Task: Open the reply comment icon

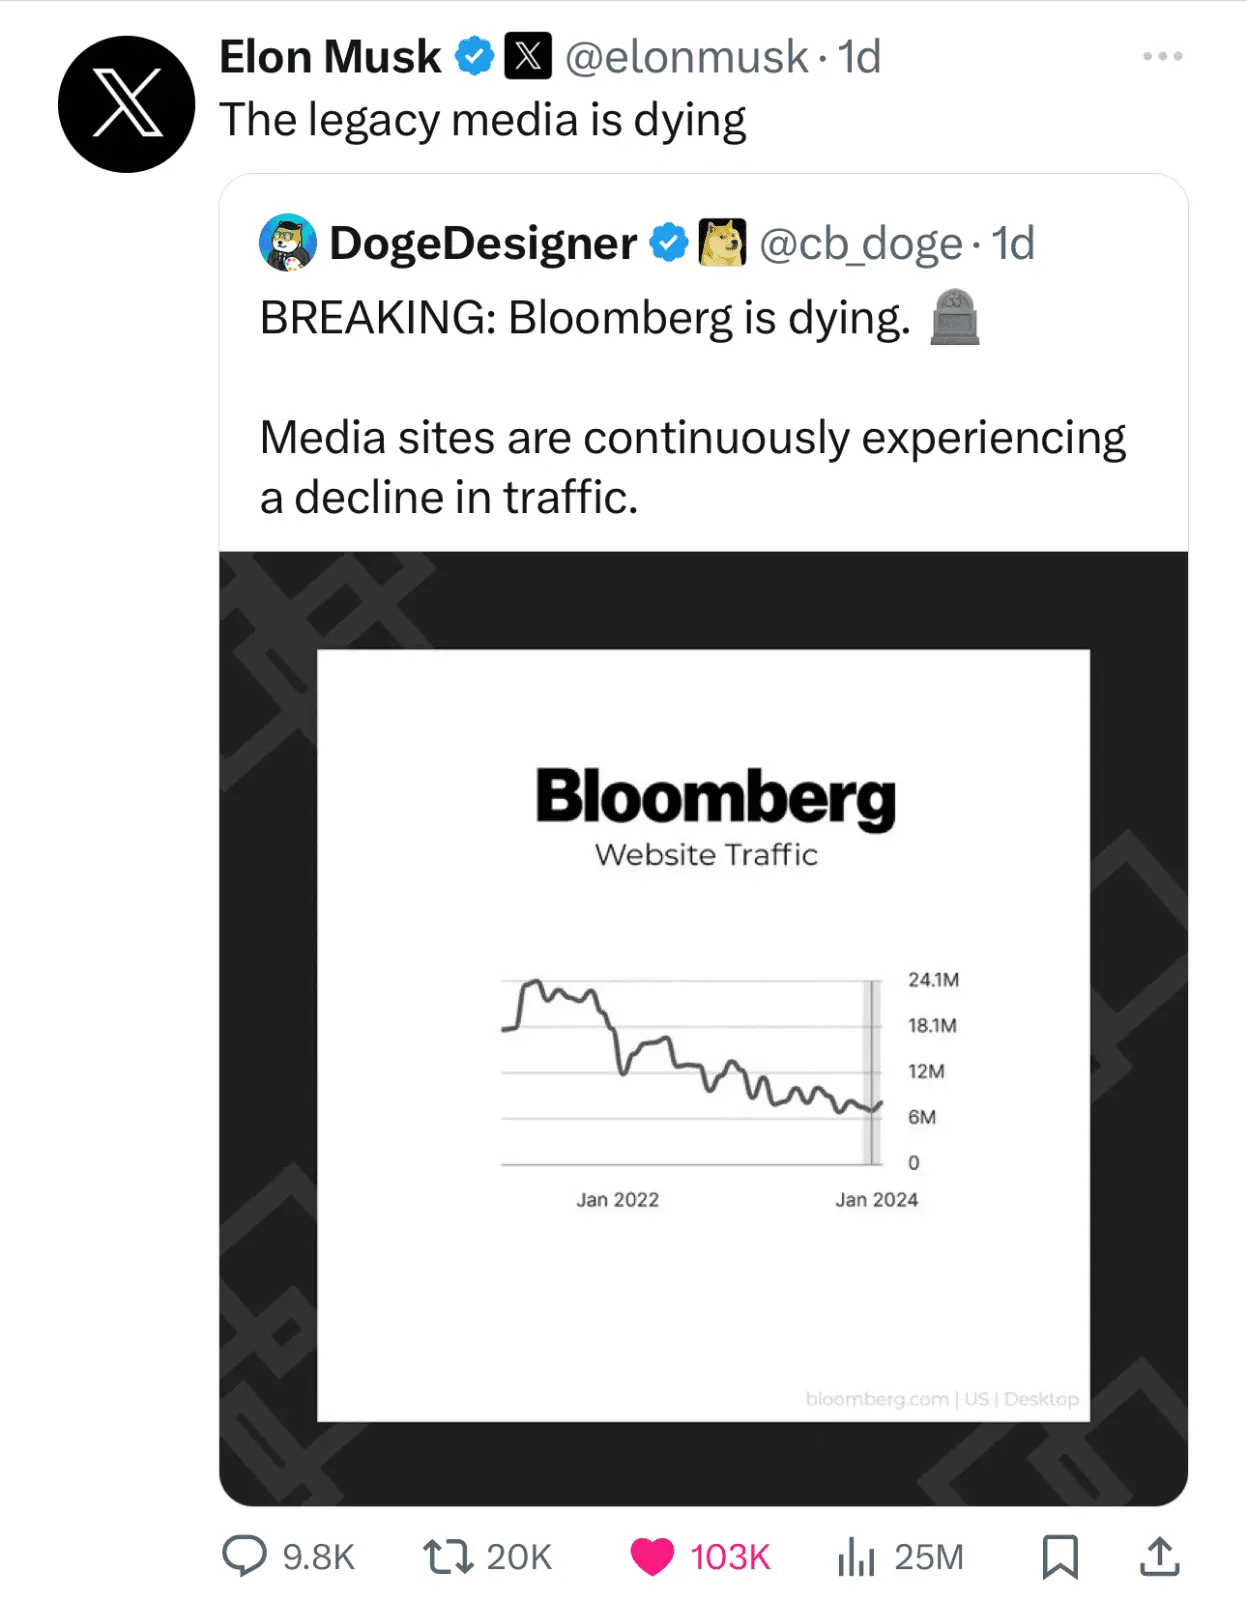Action: point(244,1556)
